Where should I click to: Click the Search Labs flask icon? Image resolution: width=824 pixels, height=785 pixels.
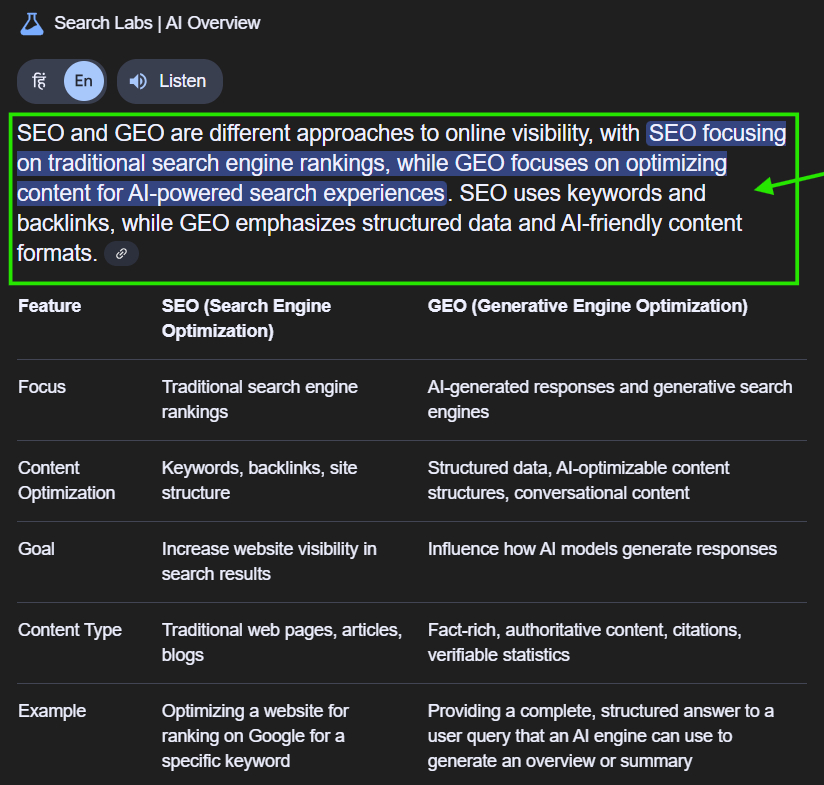click(x=32, y=24)
